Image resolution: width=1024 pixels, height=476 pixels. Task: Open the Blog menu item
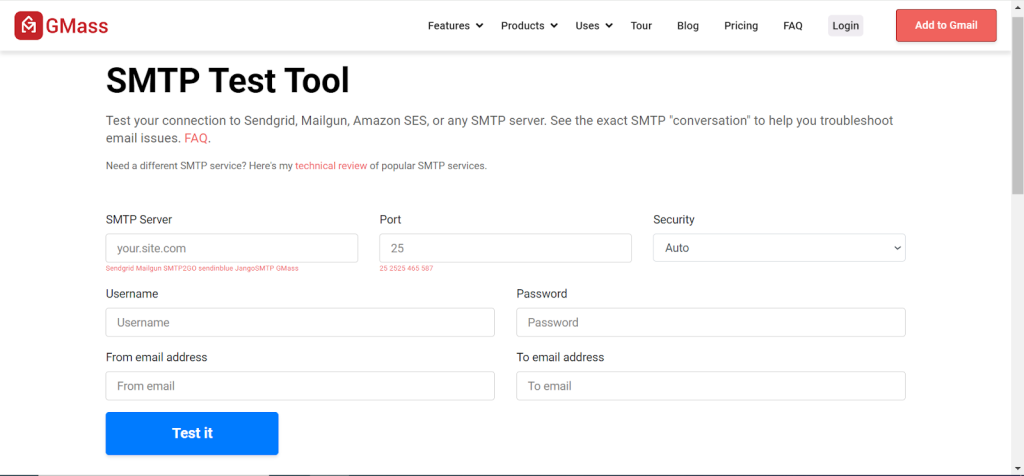[687, 26]
